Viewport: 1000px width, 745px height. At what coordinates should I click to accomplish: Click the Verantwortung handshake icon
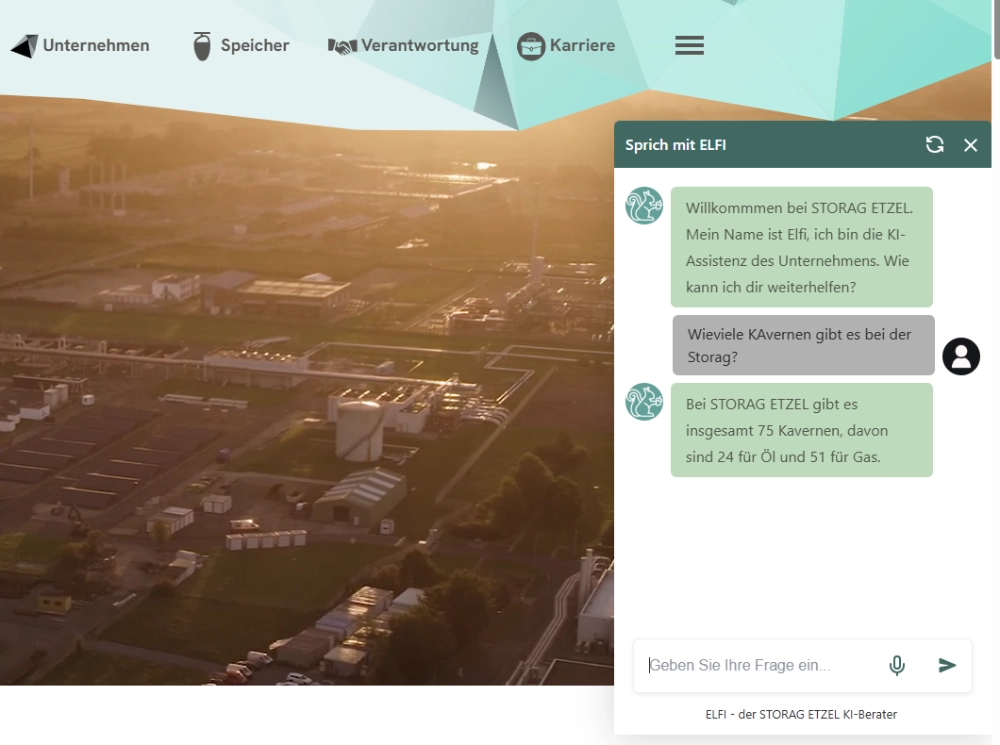pos(342,47)
